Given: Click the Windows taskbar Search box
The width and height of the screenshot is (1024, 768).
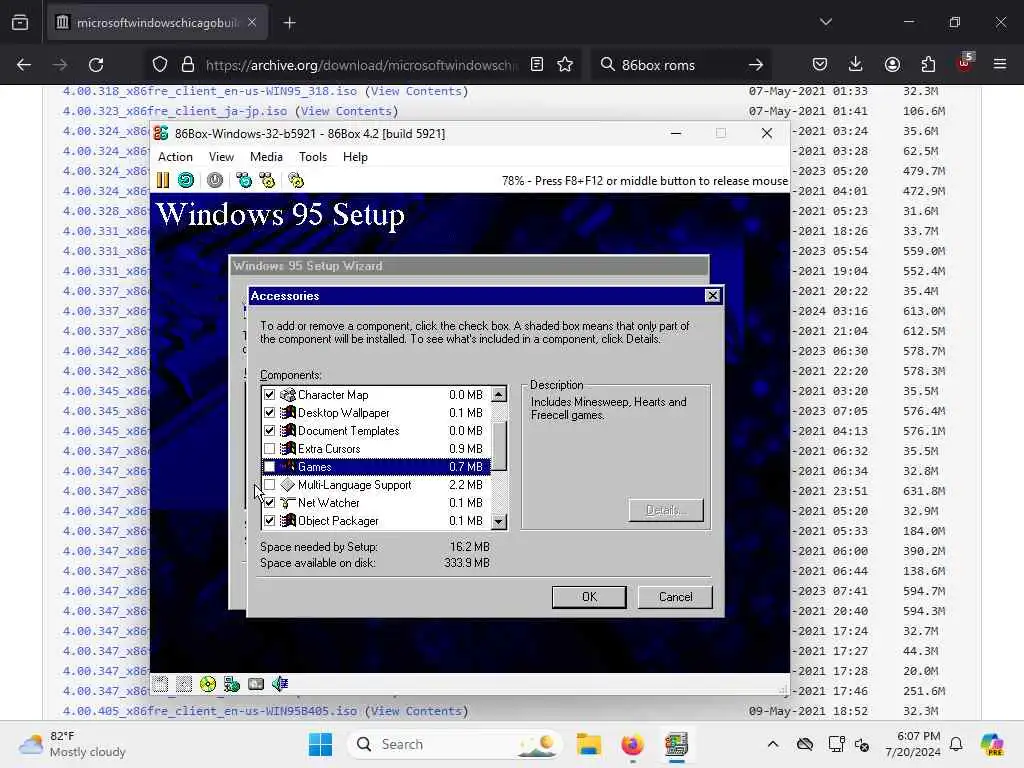Looking at the screenshot, I should [x=455, y=744].
